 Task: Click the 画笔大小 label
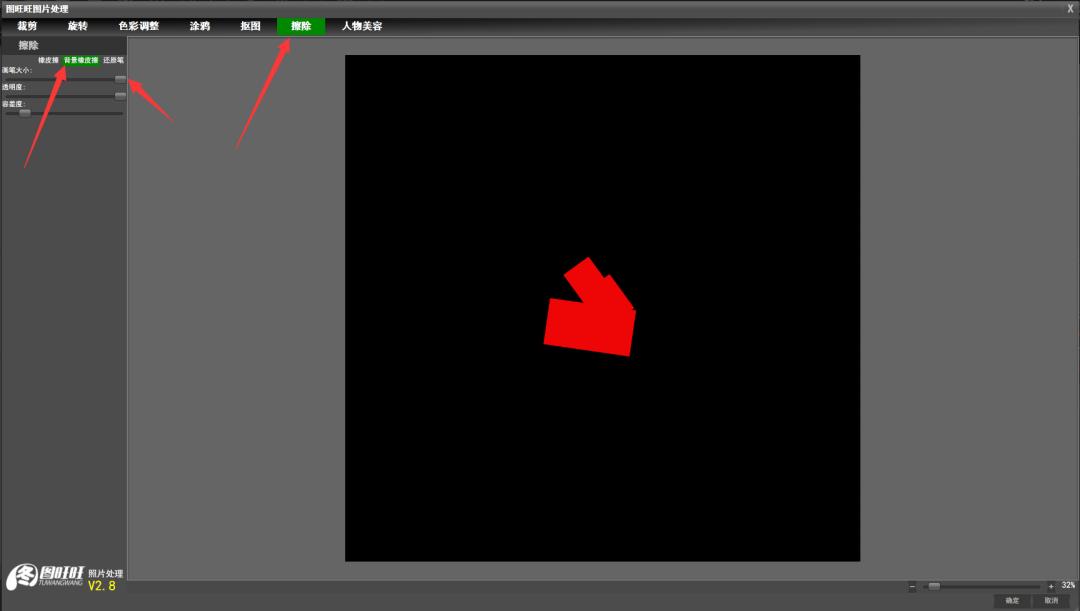tap(17, 70)
